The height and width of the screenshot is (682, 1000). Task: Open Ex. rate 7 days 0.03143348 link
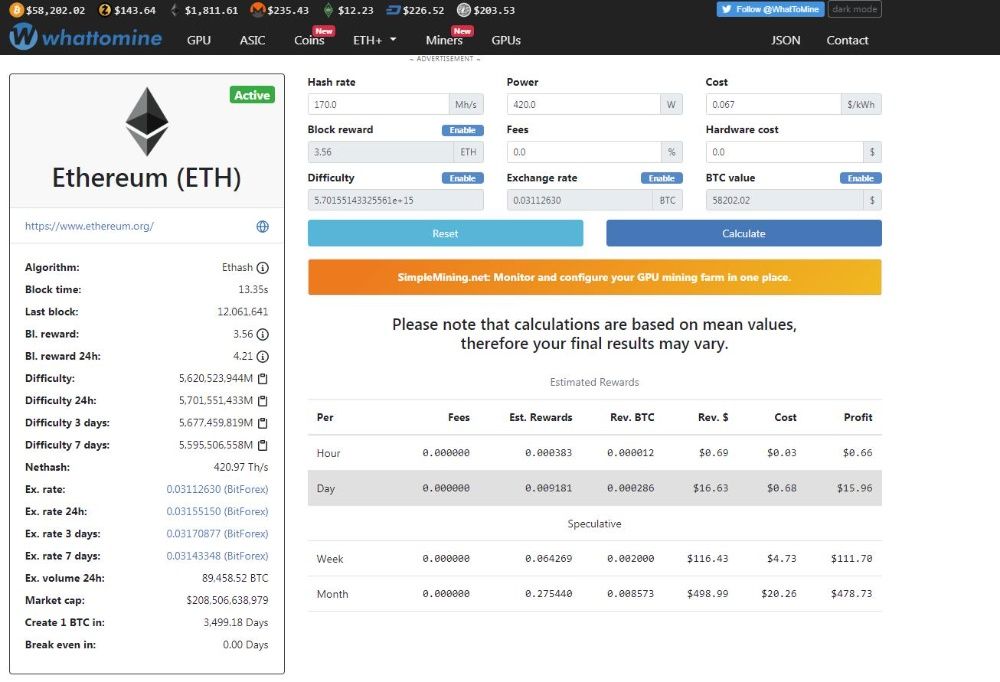(x=217, y=556)
